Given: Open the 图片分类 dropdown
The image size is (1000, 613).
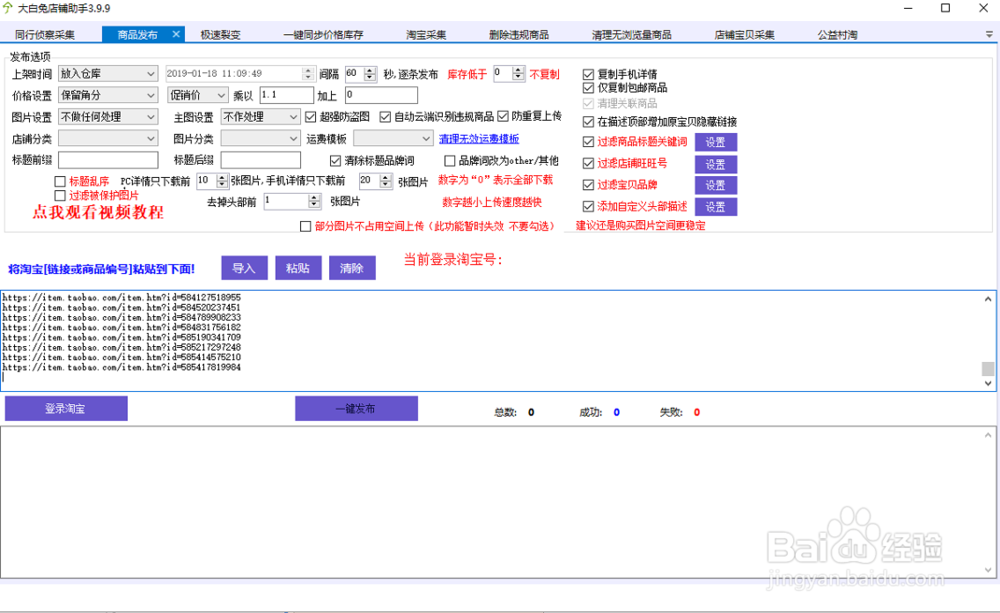Looking at the screenshot, I should [x=260, y=138].
